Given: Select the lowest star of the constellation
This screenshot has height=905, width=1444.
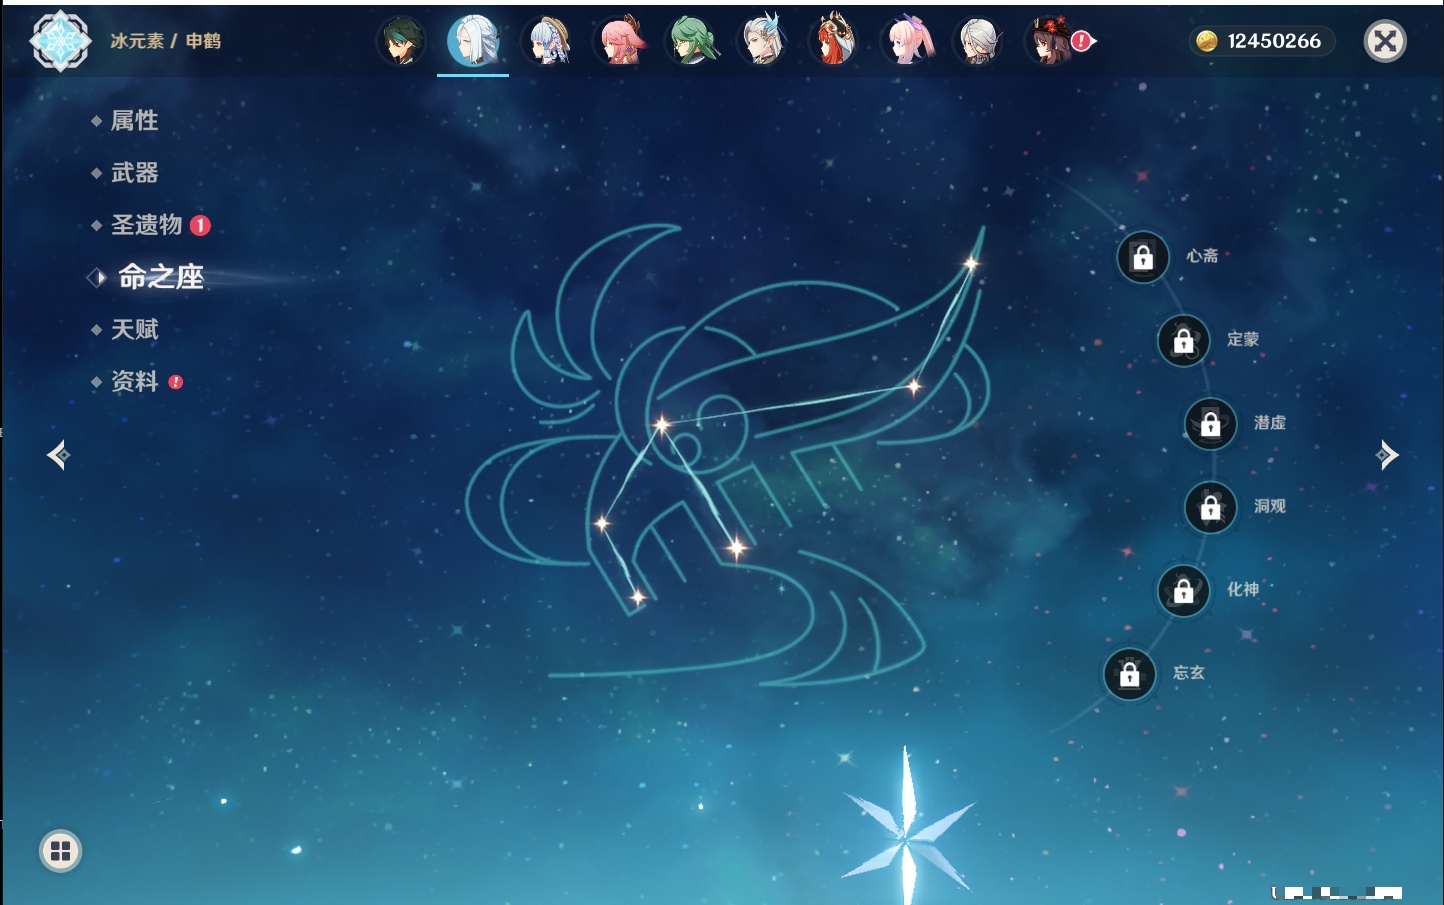Looking at the screenshot, I should 637,598.
